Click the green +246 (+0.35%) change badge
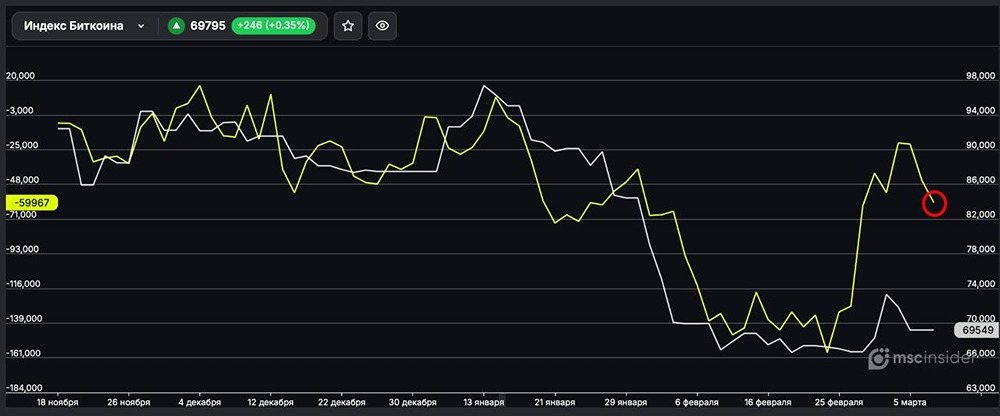This screenshot has height=416, width=1000. tap(272, 27)
